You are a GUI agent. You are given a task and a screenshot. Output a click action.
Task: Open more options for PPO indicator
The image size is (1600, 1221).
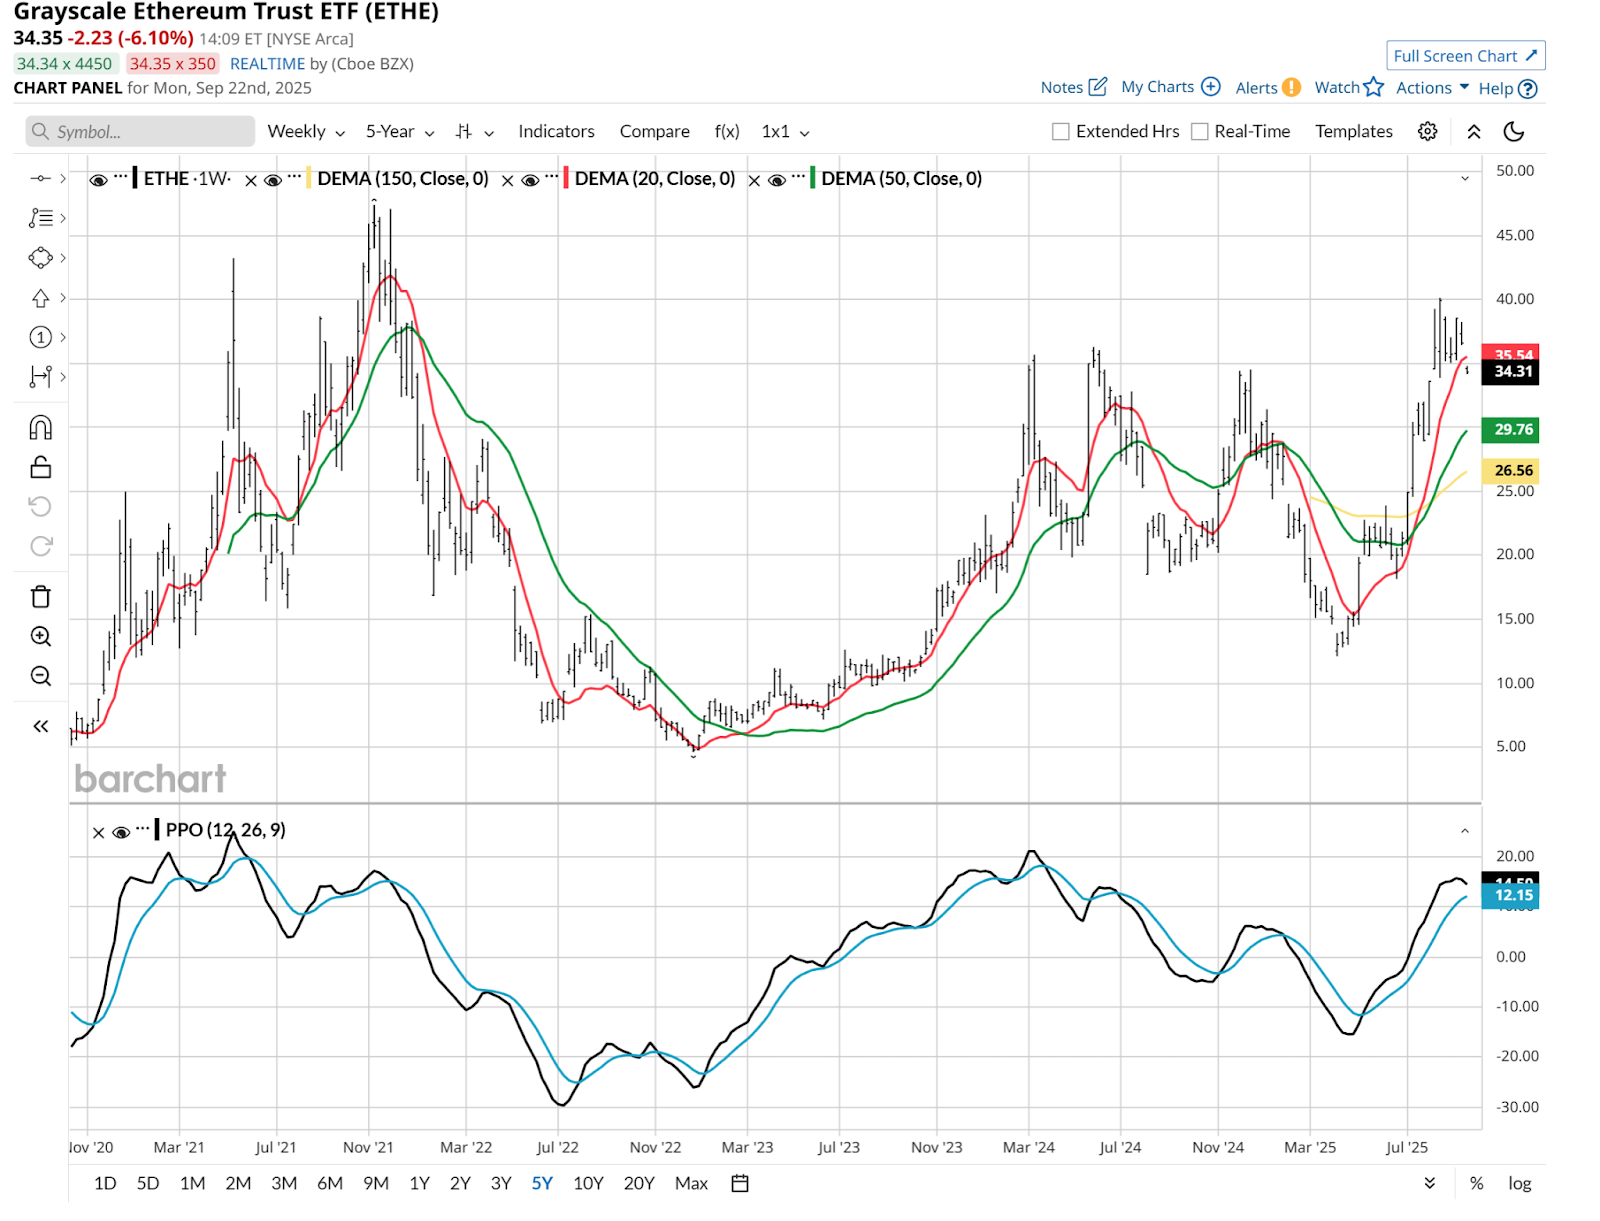143,828
